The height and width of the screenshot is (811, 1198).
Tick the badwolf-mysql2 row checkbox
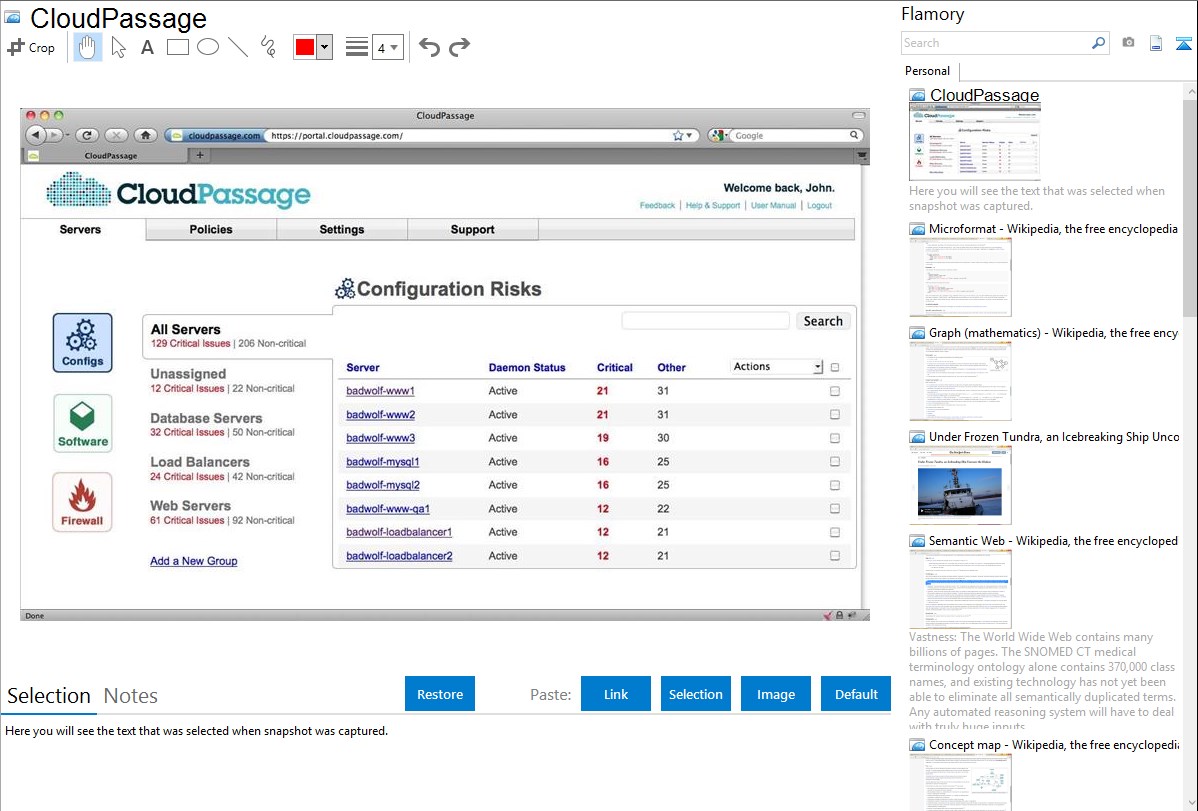coord(834,485)
